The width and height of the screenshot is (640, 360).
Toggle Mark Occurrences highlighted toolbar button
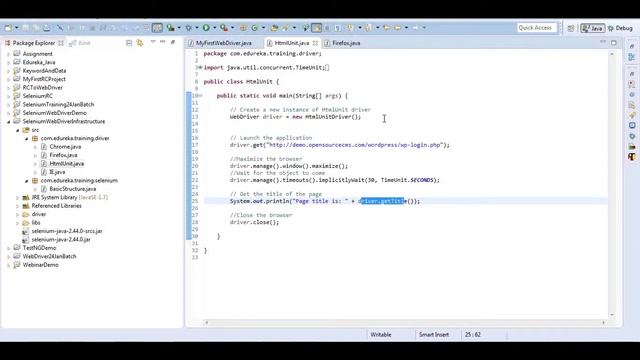click(316, 28)
